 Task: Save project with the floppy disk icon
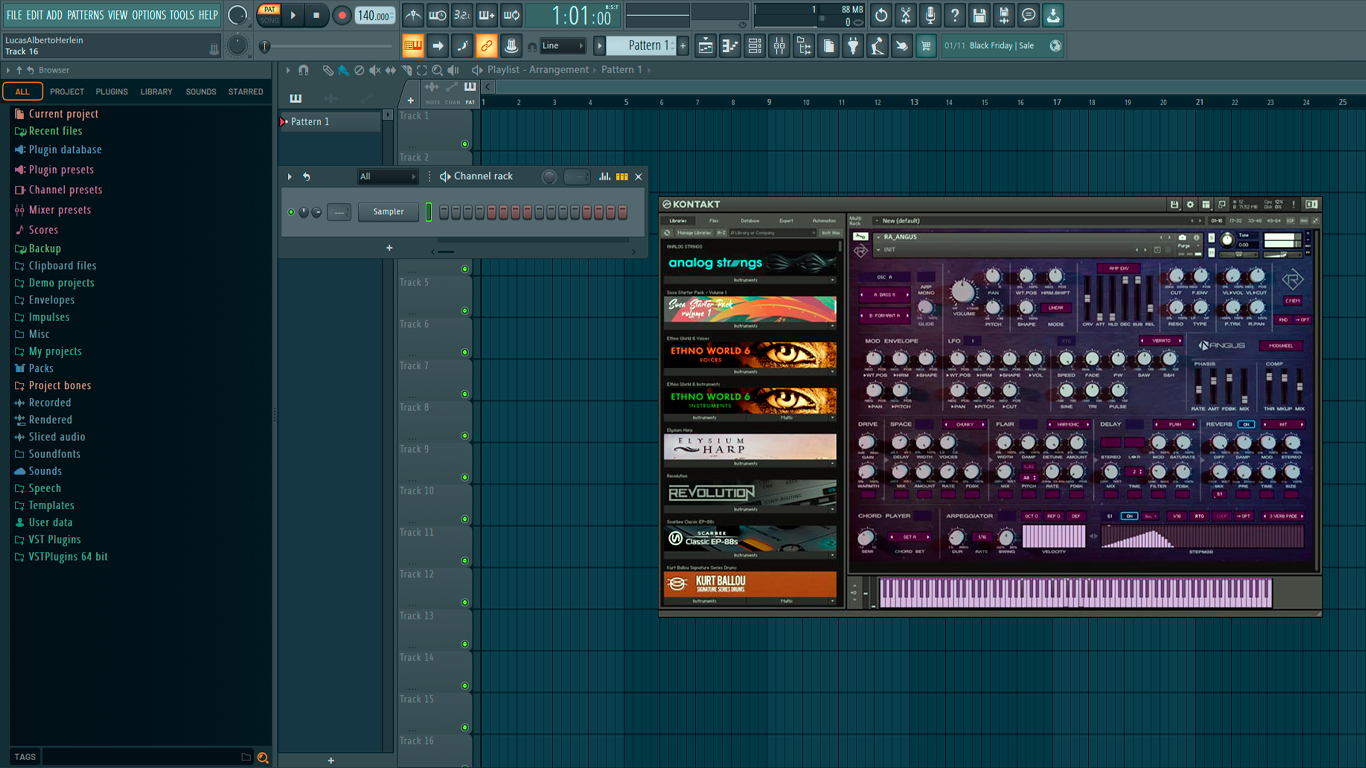pos(979,16)
